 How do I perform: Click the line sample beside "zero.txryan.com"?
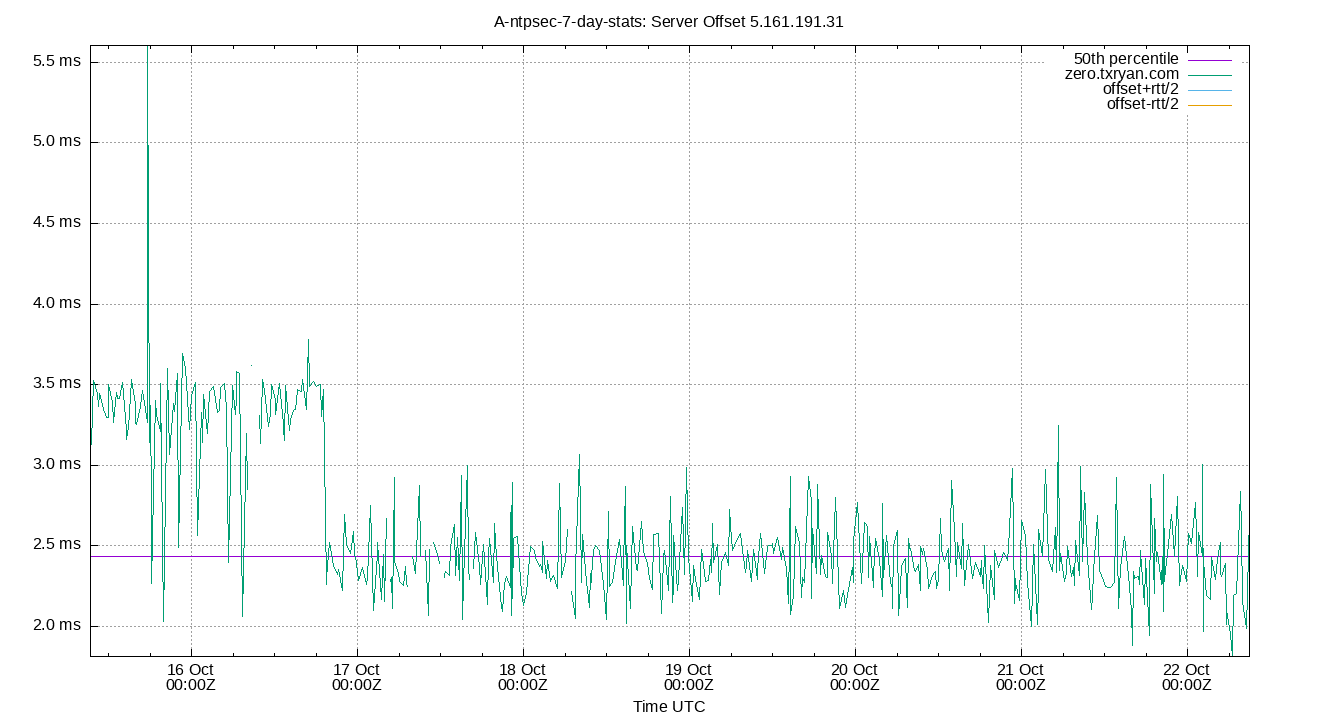pyautogui.click(x=1209, y=75)
